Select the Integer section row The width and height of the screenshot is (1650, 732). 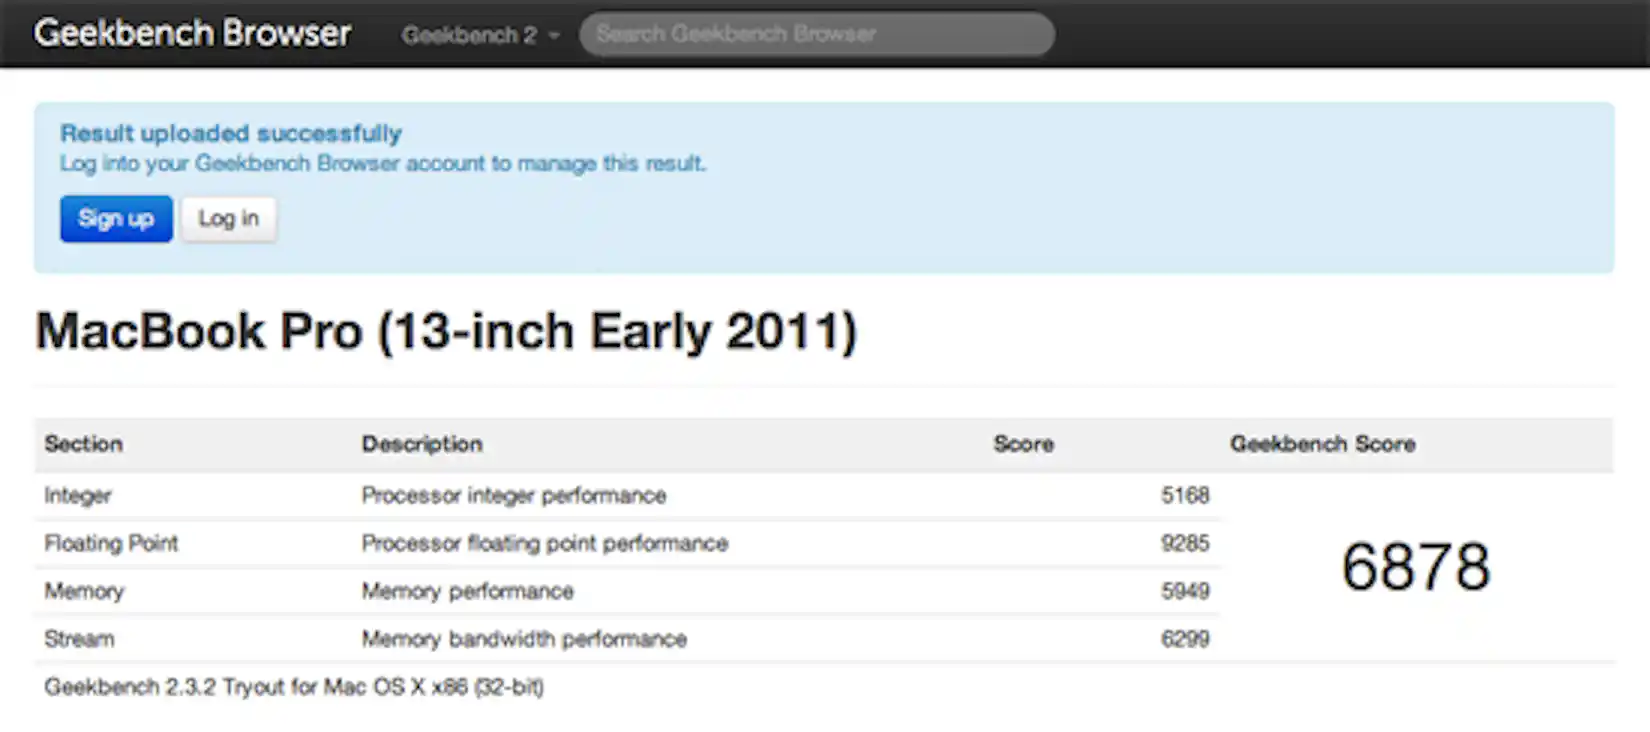[x=78, y=495]
